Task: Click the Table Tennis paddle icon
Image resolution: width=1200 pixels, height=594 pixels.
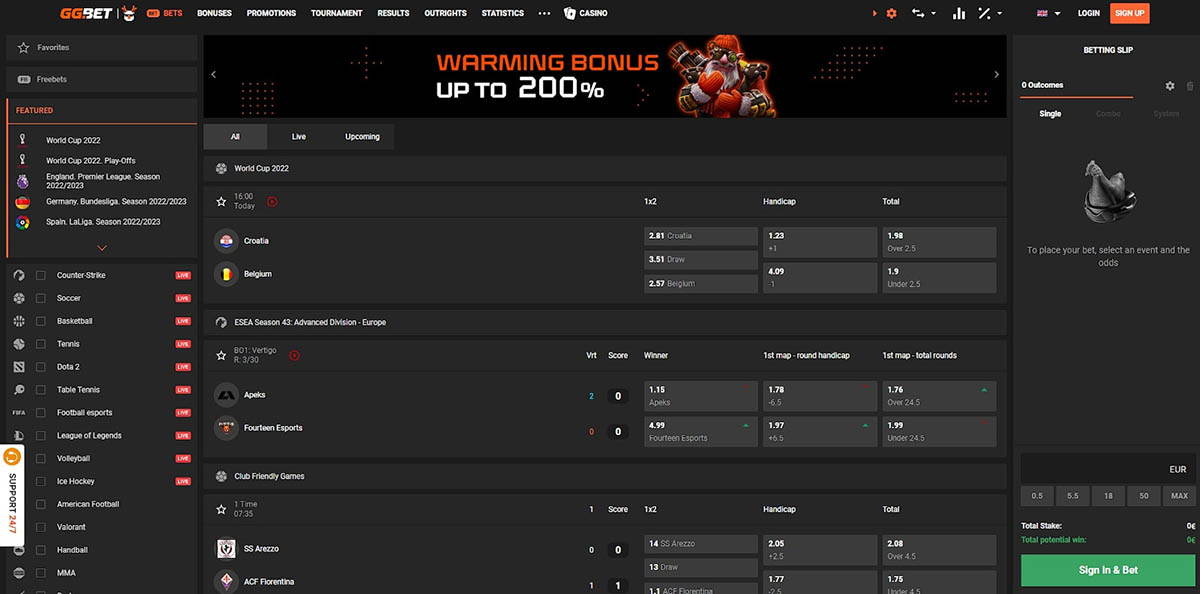Action: tap(19, 390)
